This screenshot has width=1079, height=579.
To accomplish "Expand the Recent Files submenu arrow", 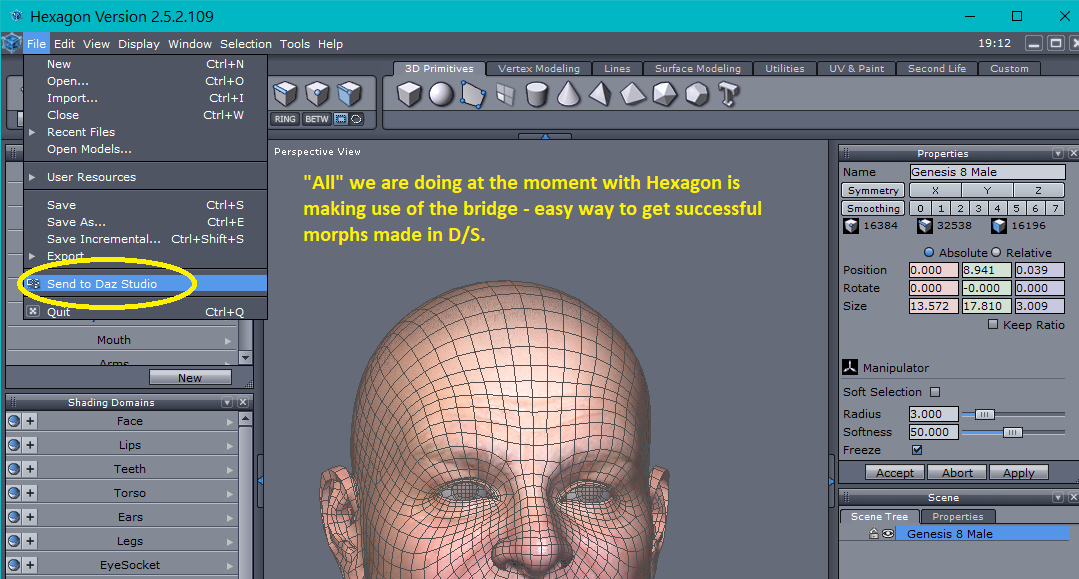I will tap(32, 131).
